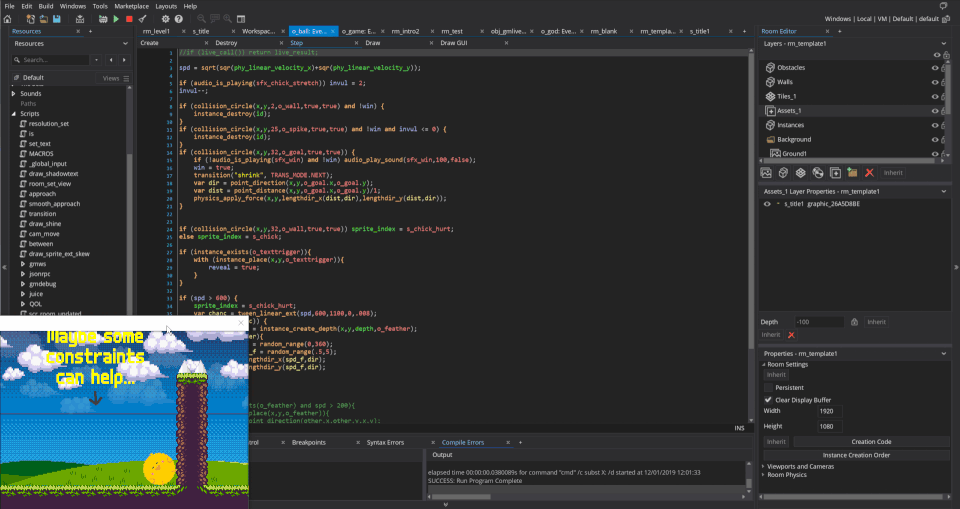Click Inherit button next to Depth
The image size is (960, 509).
pos(876,322)
